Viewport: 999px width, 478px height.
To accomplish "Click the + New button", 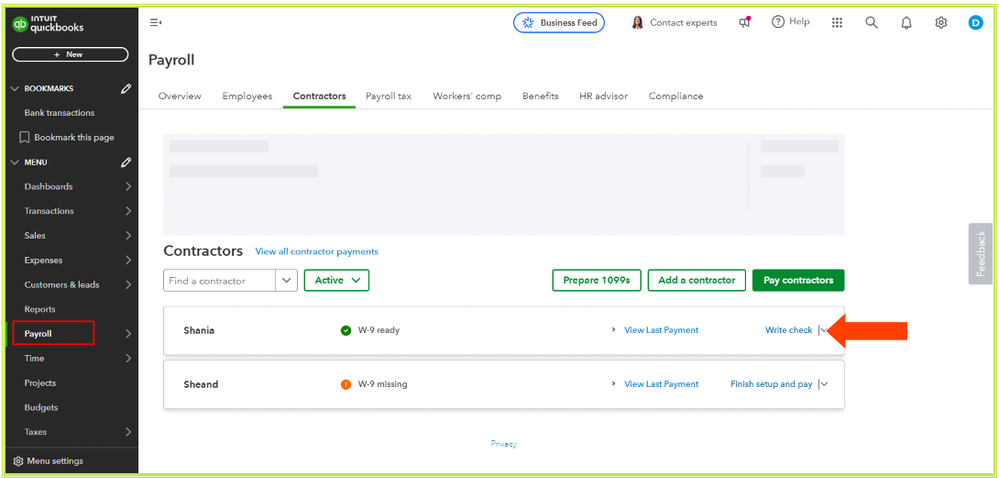I will click(70, 55).
